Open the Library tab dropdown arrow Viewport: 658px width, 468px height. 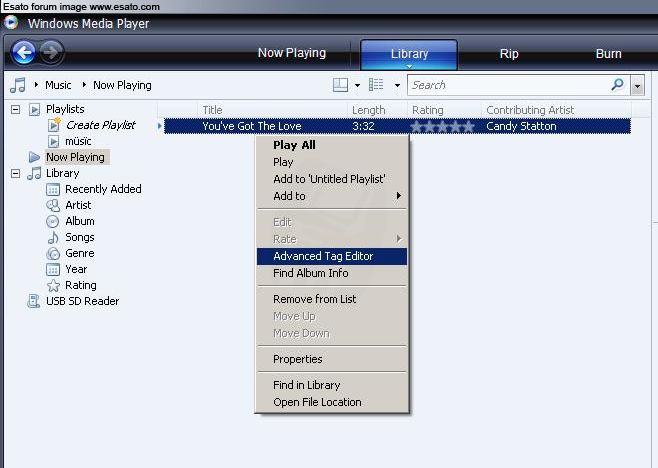click(x=409, y=66)
